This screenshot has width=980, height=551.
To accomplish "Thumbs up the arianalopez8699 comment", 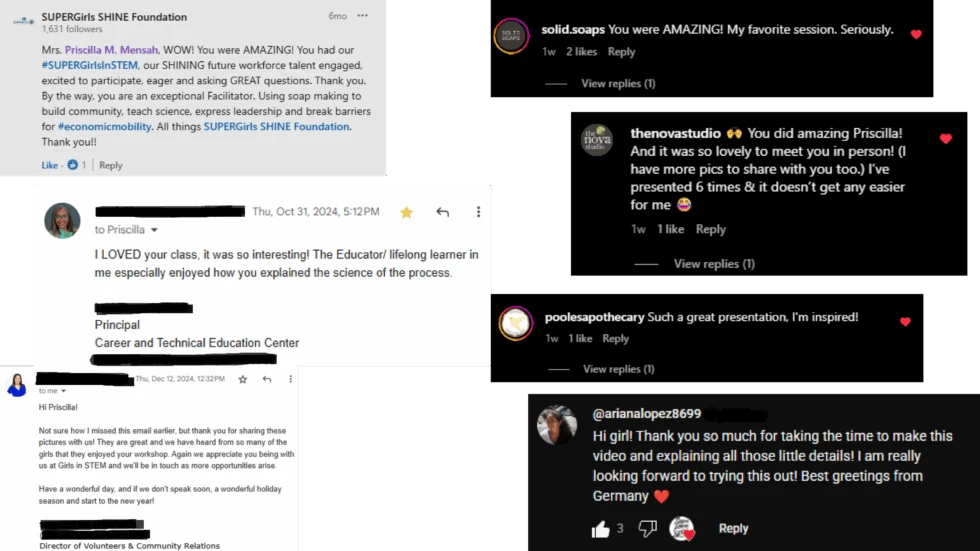I will (x=601, y=529).
